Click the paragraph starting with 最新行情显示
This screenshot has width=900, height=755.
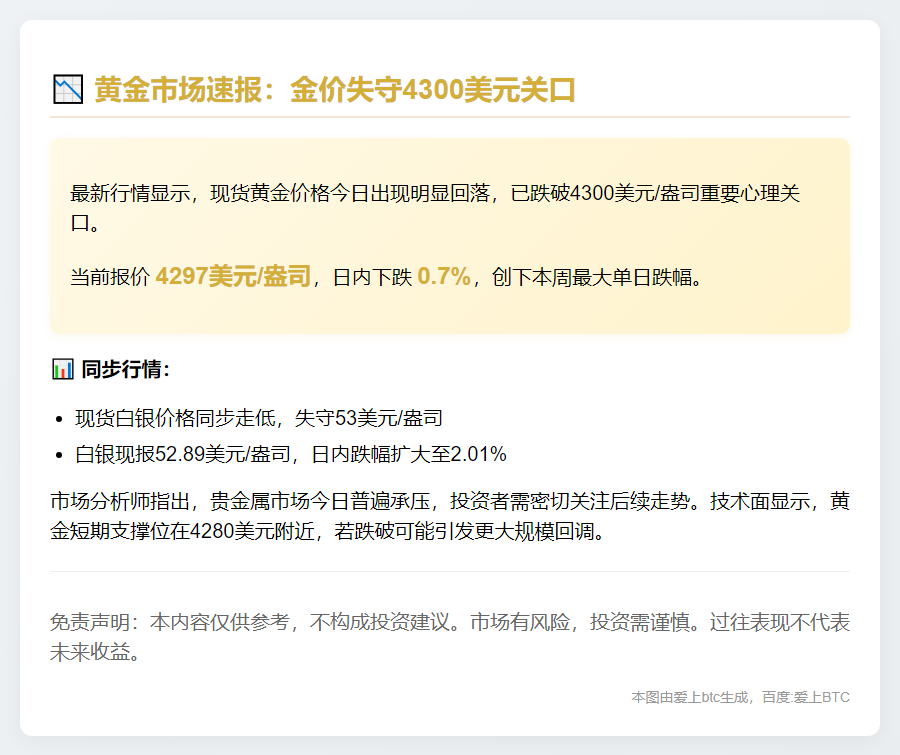pyautogui.click(x=435, y=208)
